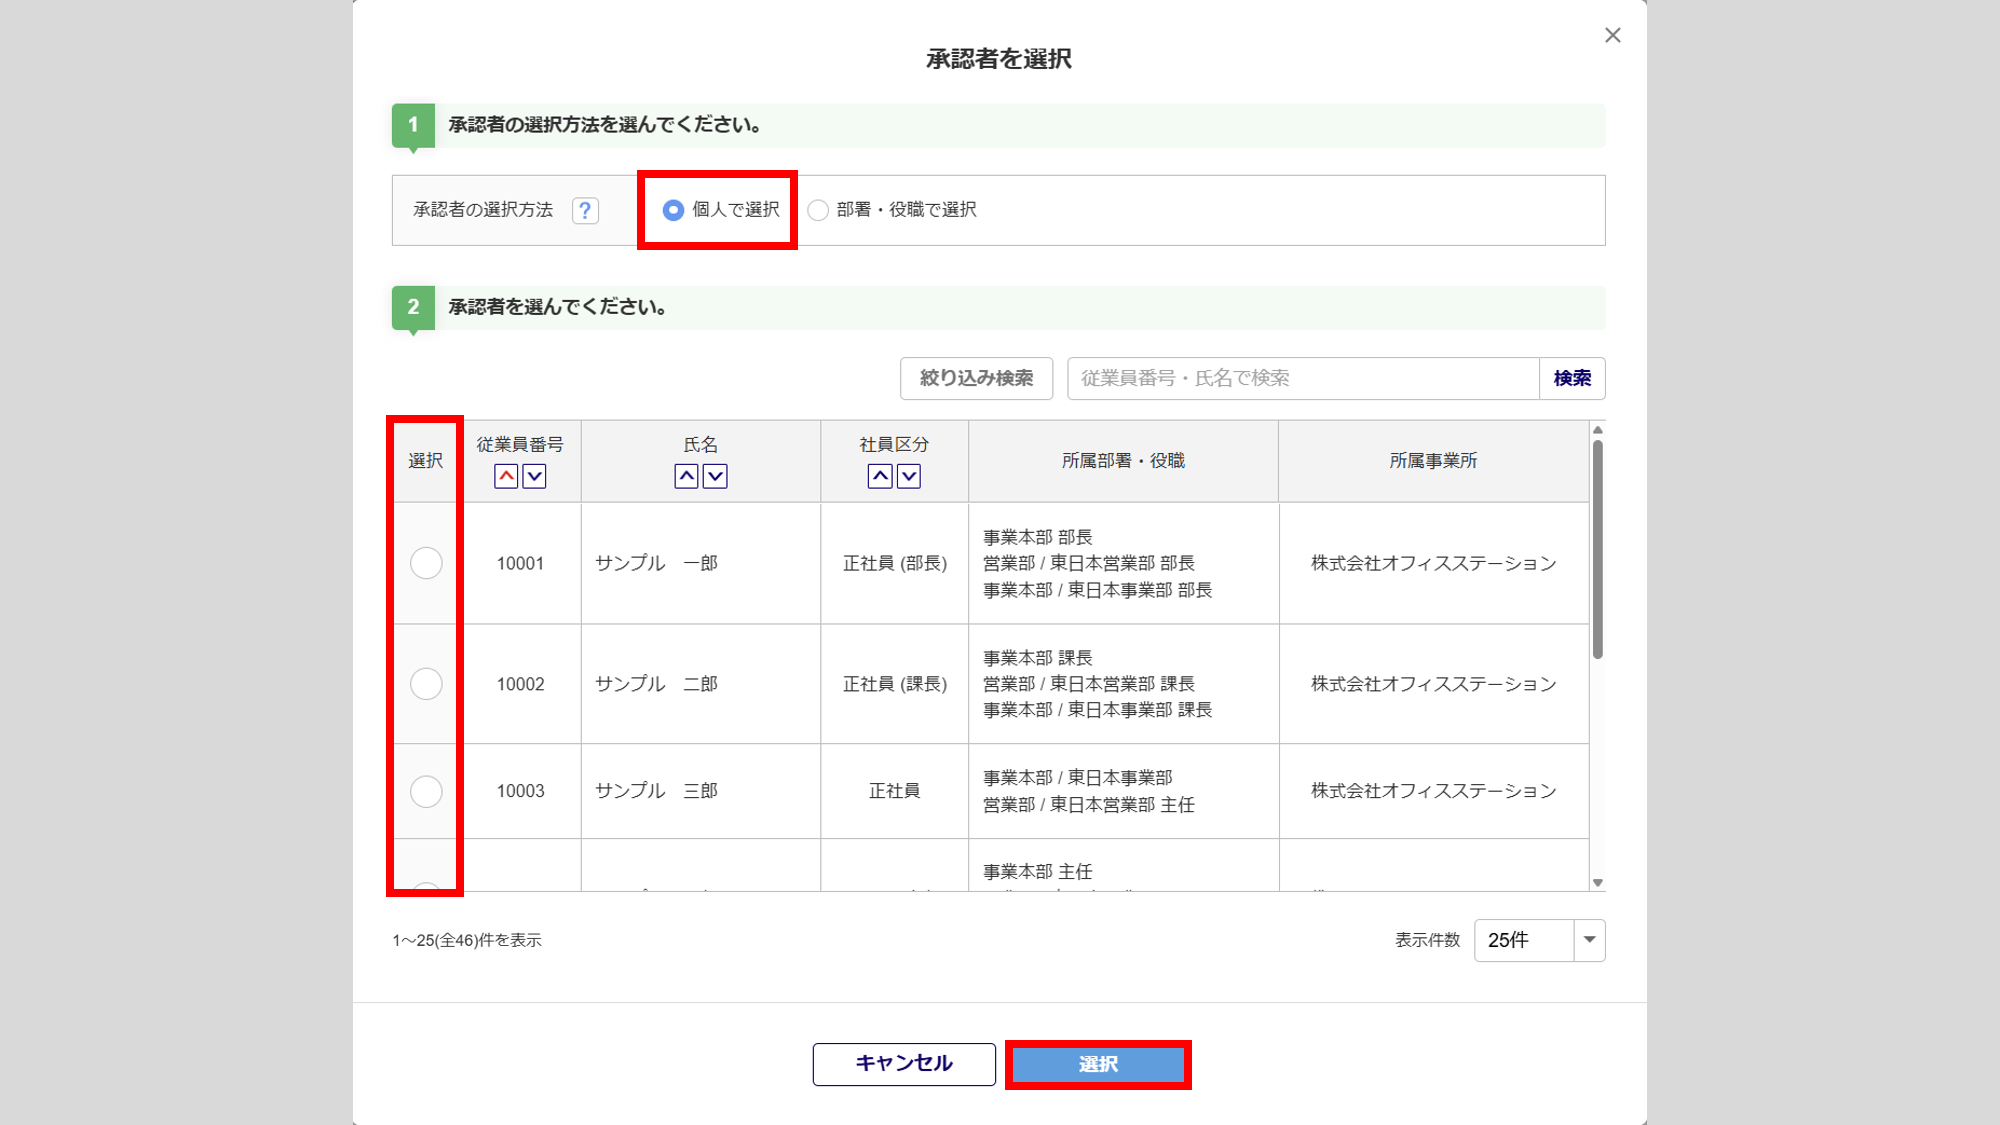This screenshot has height=1125, width=2000.
Task: Click 絞り込み検索 filter button
Action: (976, 378)
